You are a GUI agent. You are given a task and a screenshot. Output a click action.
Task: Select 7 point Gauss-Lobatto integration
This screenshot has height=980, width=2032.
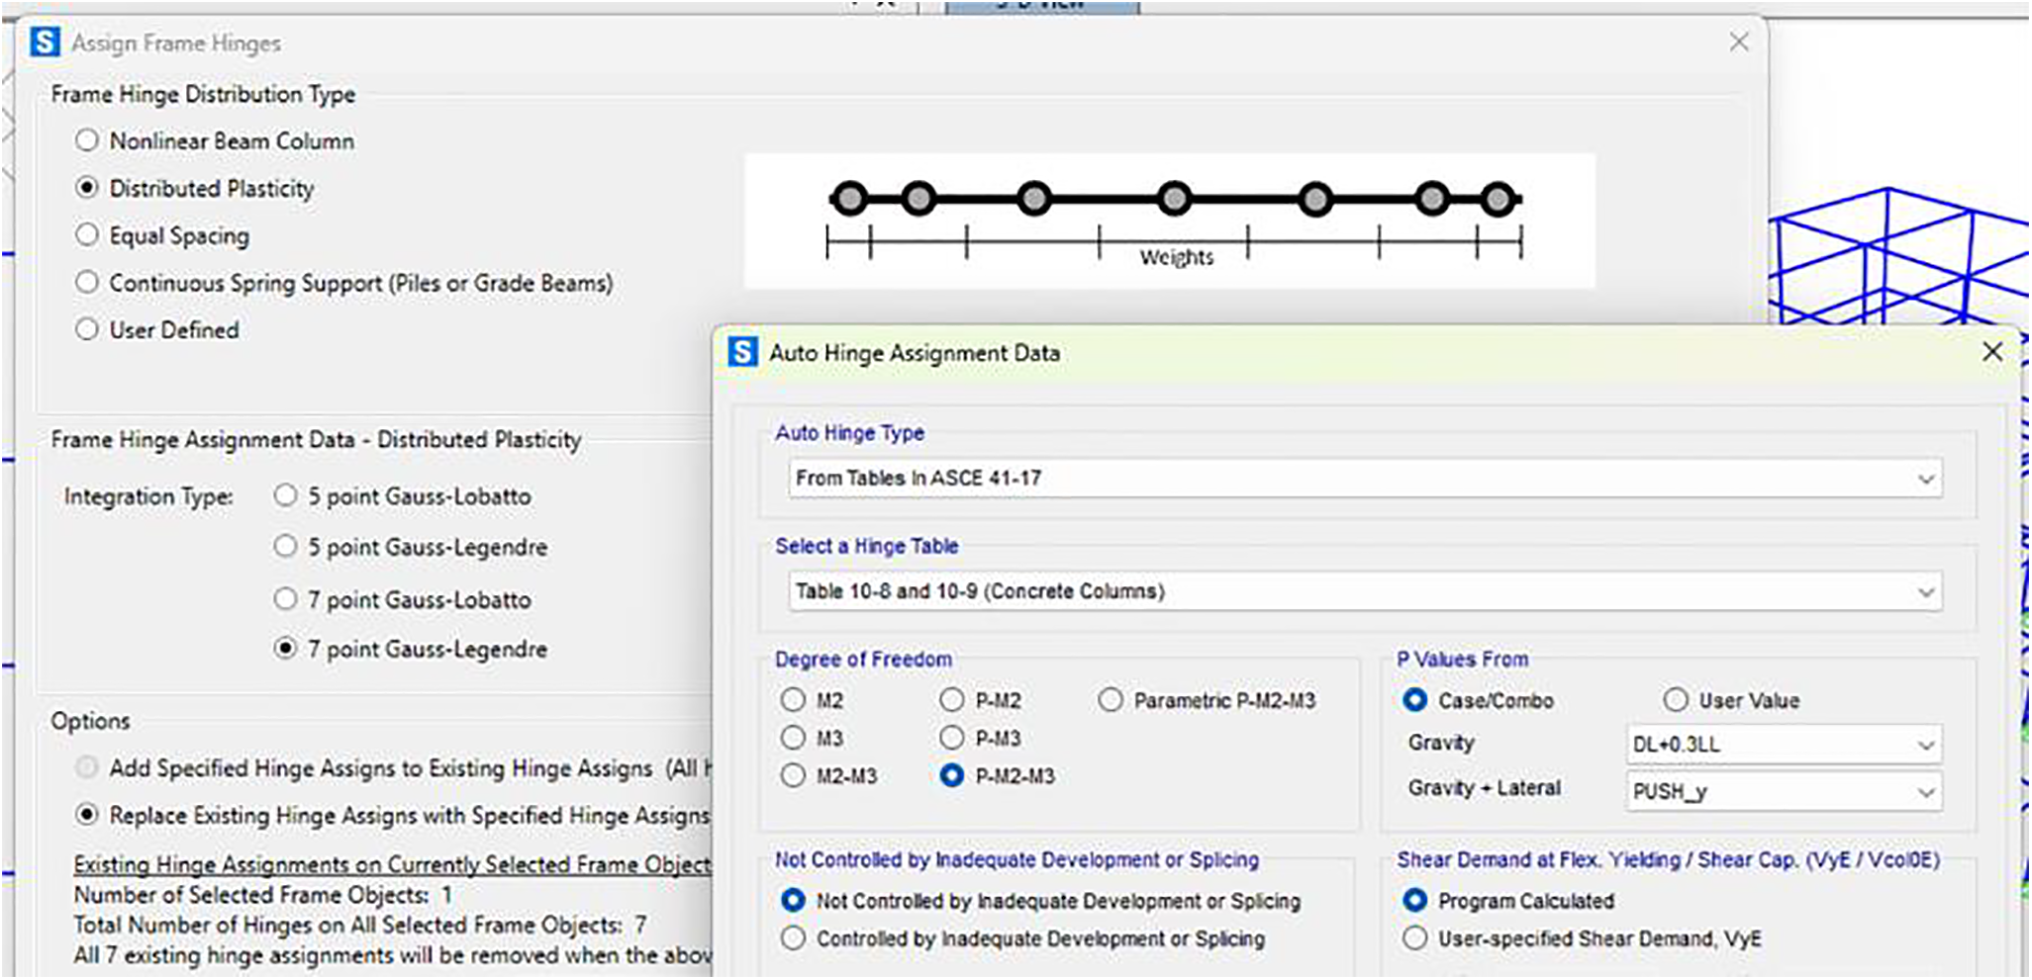[286, 599]
